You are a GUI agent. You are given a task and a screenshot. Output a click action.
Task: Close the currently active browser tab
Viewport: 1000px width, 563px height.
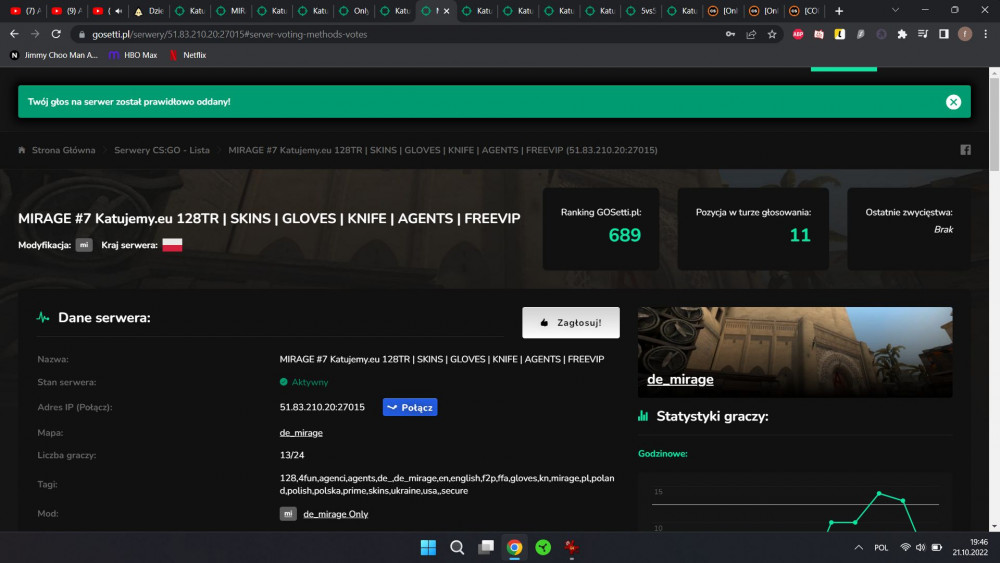[x=446, y=11]
